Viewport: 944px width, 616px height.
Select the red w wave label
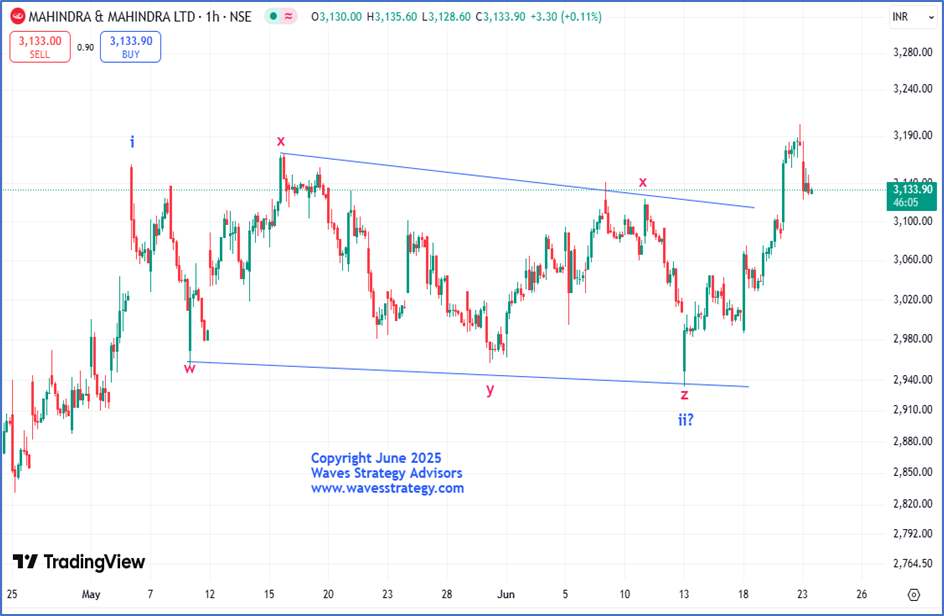[190, 368]
